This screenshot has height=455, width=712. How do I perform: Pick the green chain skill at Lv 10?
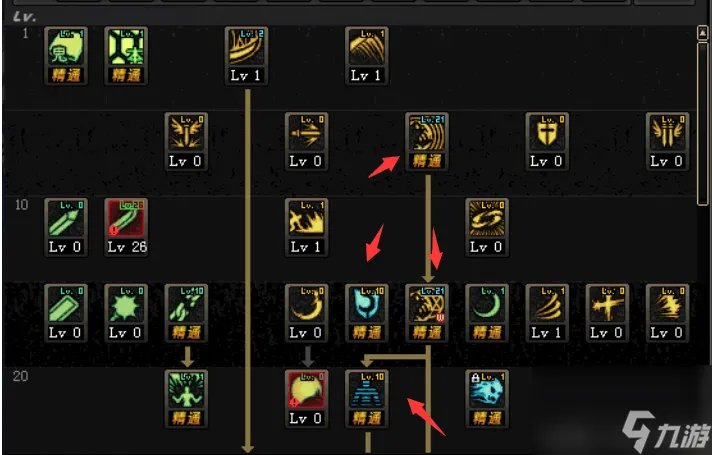pos(186,312)
